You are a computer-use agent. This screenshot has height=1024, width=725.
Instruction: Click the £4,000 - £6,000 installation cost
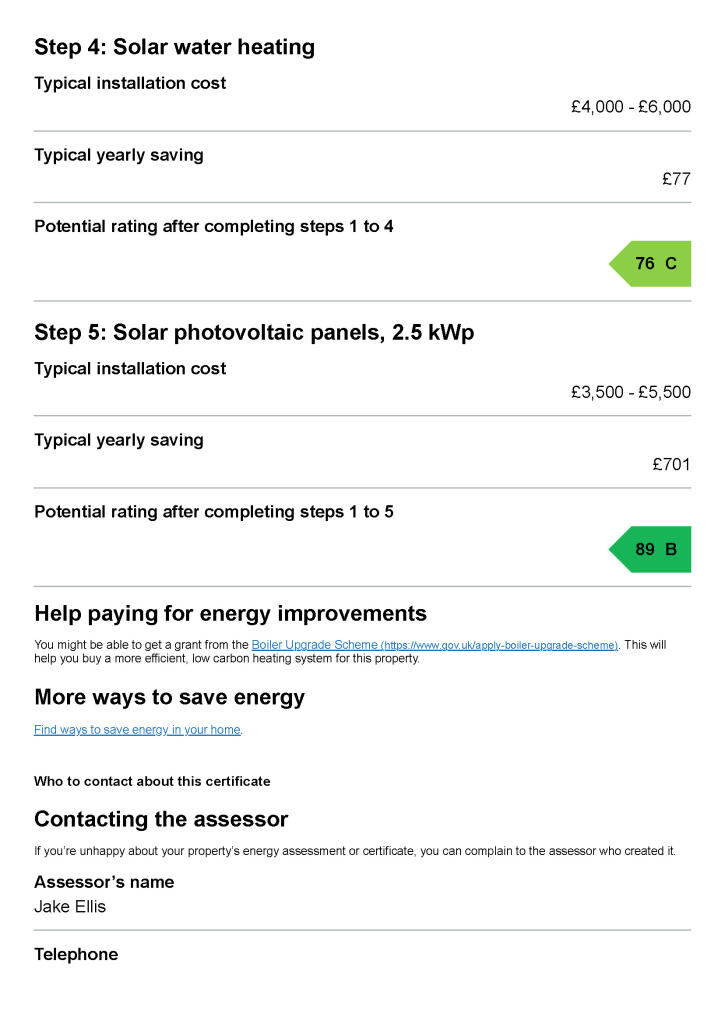point(630,107)
